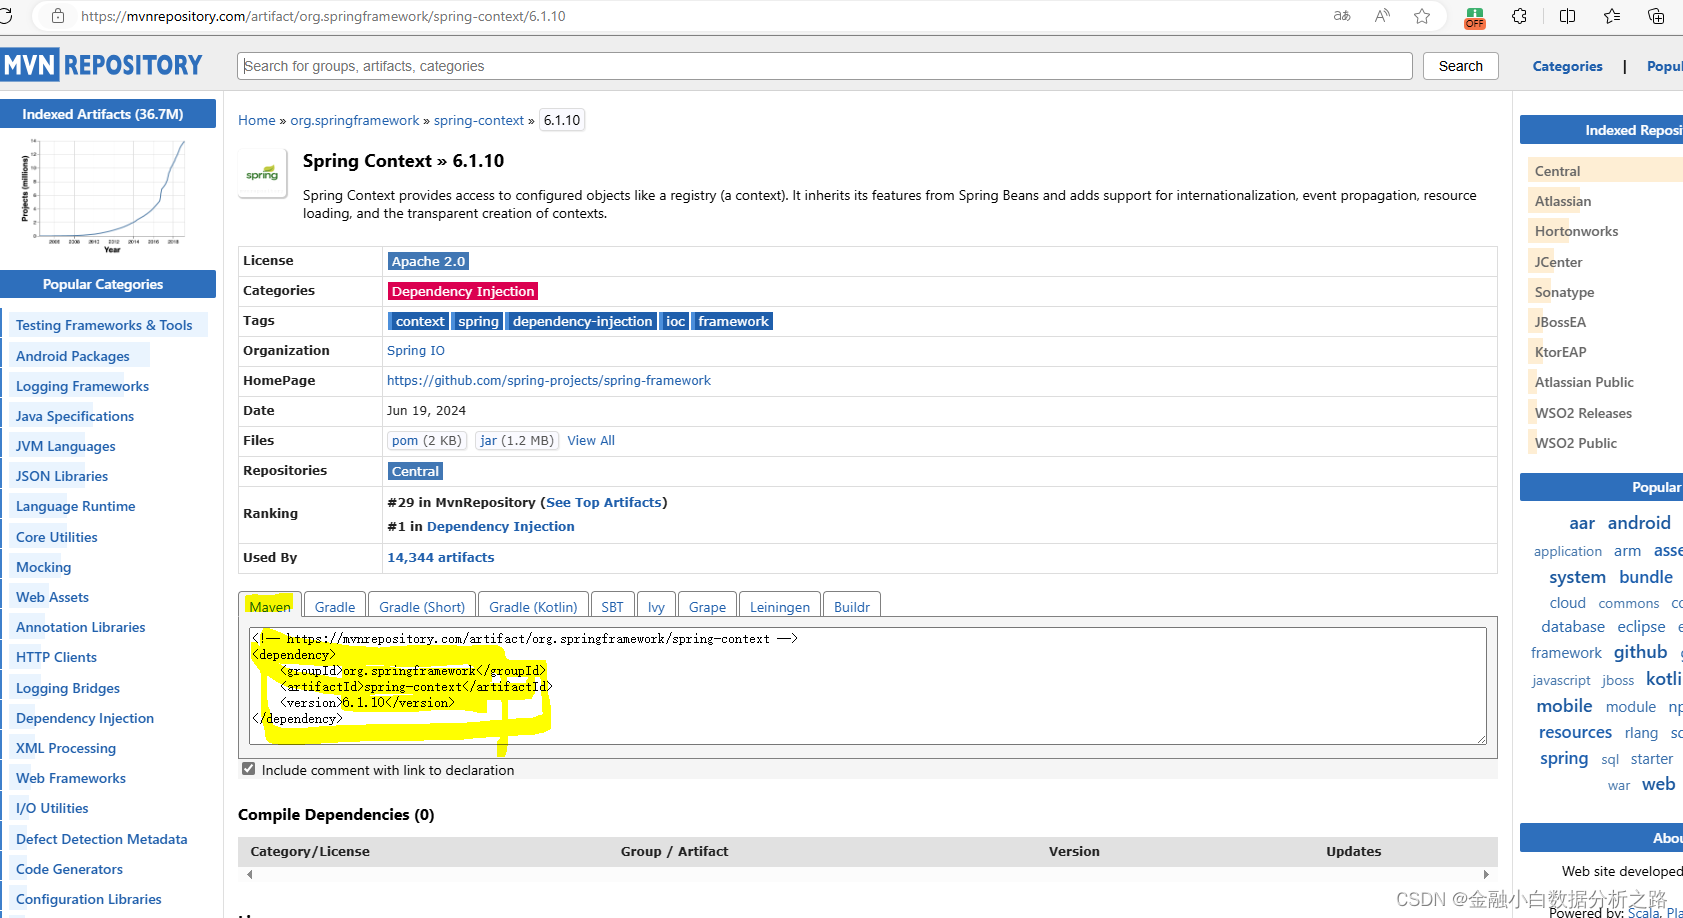
Task: Open the 14,344 artifacts link
Action: pos(441,557)
